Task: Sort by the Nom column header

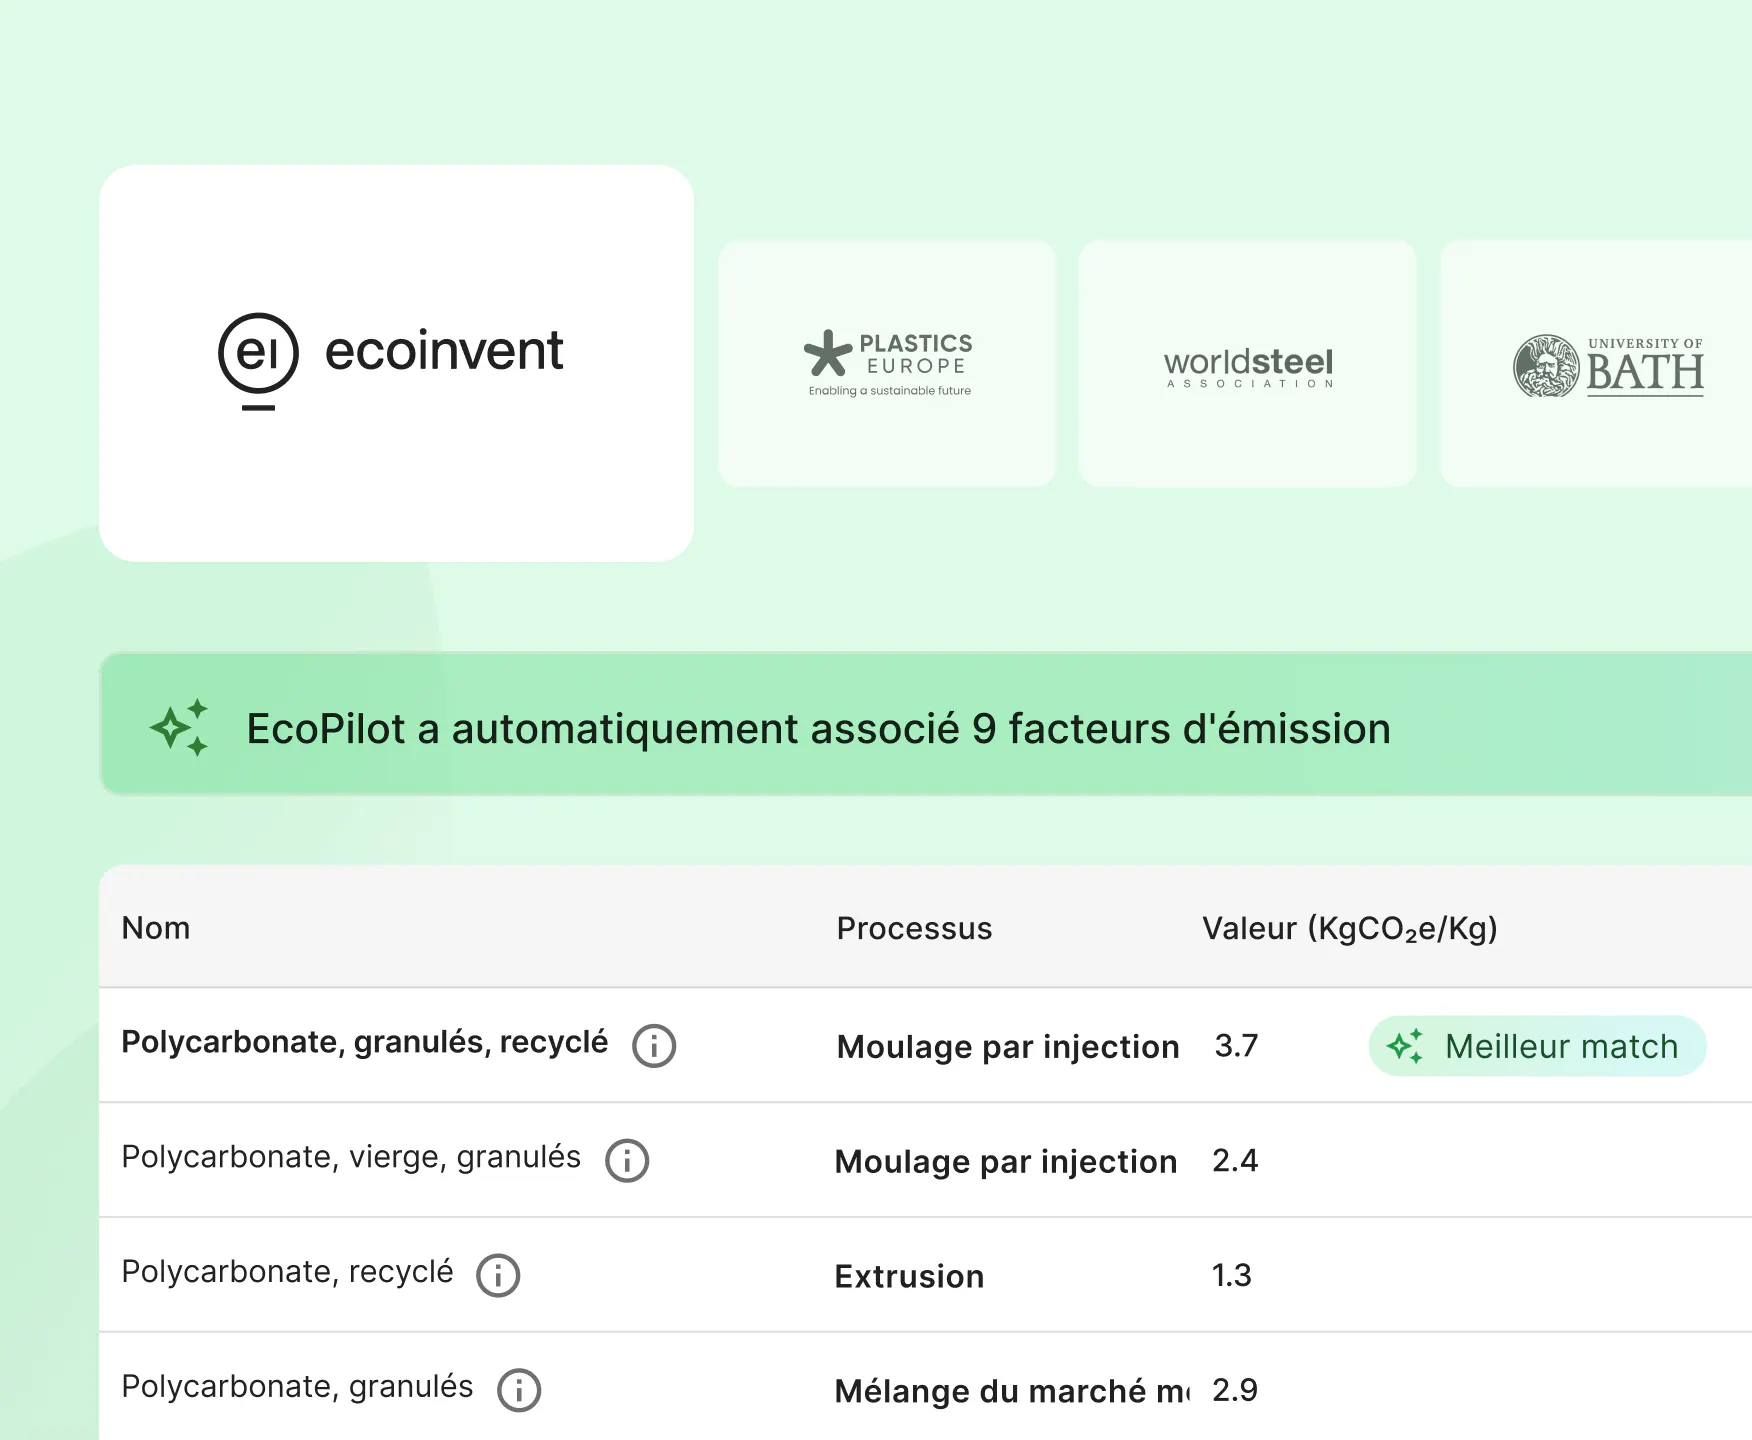Action: pyautogui.click(x=156, y=928)
